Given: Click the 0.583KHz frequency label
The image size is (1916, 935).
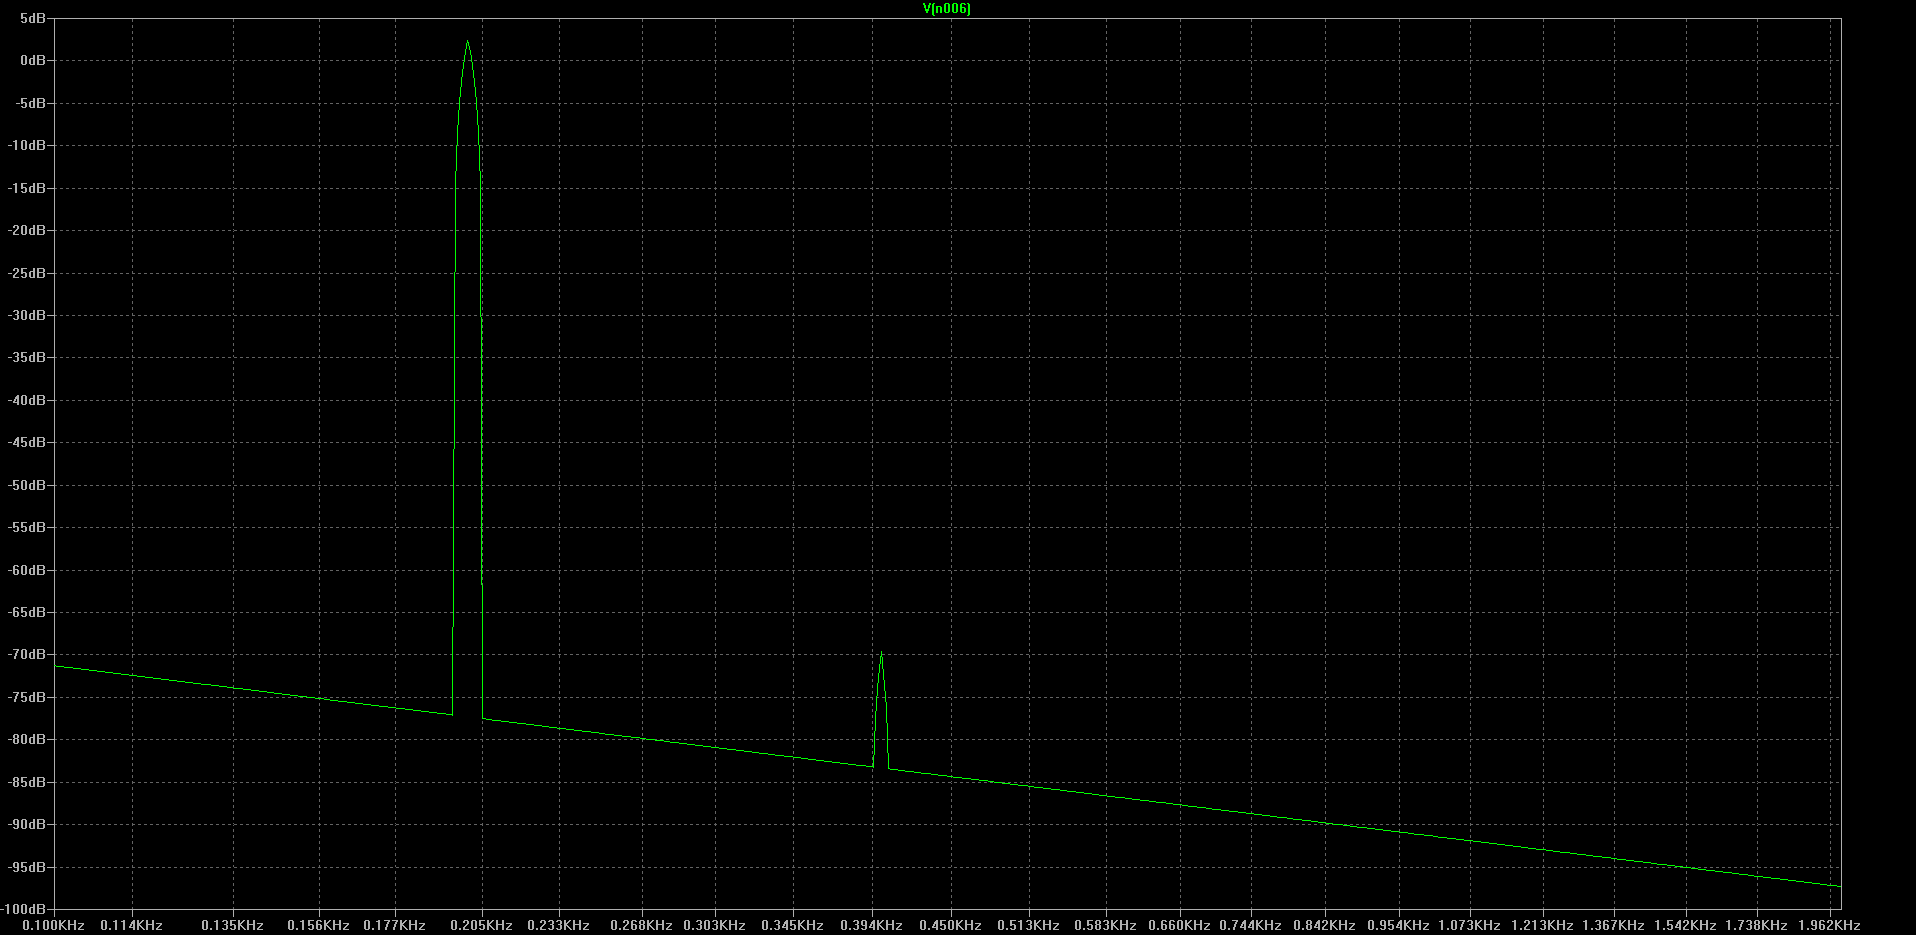Looking at the screenshot, I should [x=1105, y=926].
